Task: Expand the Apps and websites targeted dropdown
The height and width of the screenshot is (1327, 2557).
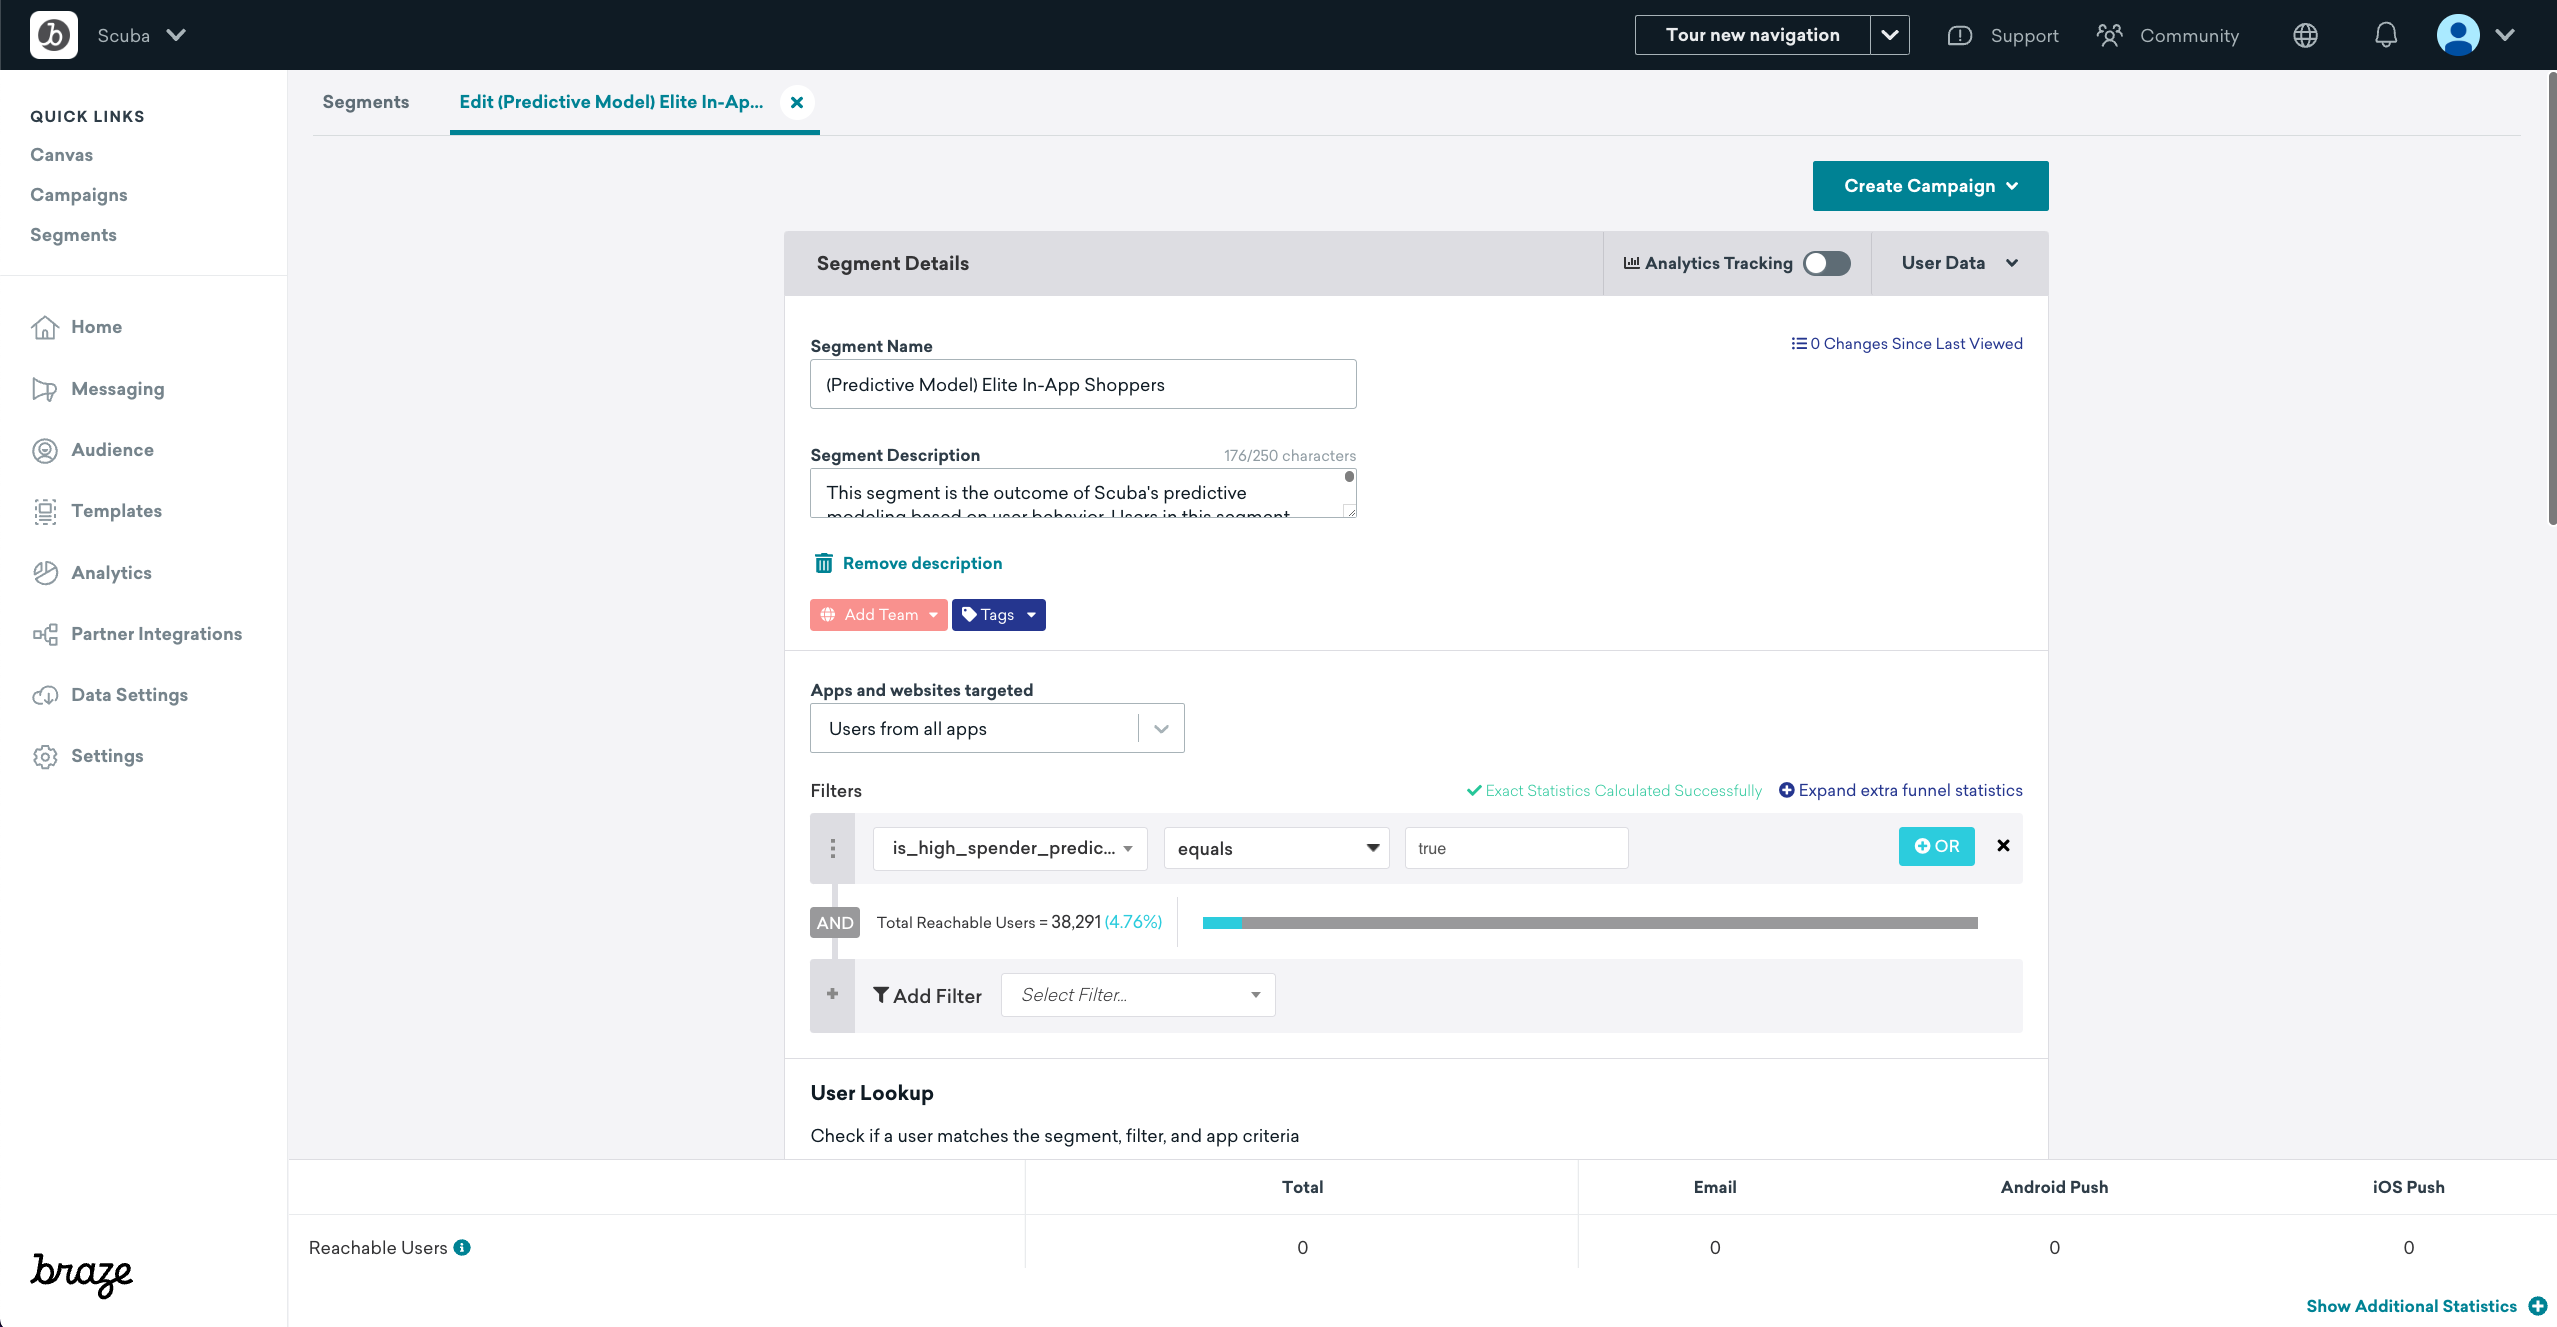Action: [x=1160, y=729]
